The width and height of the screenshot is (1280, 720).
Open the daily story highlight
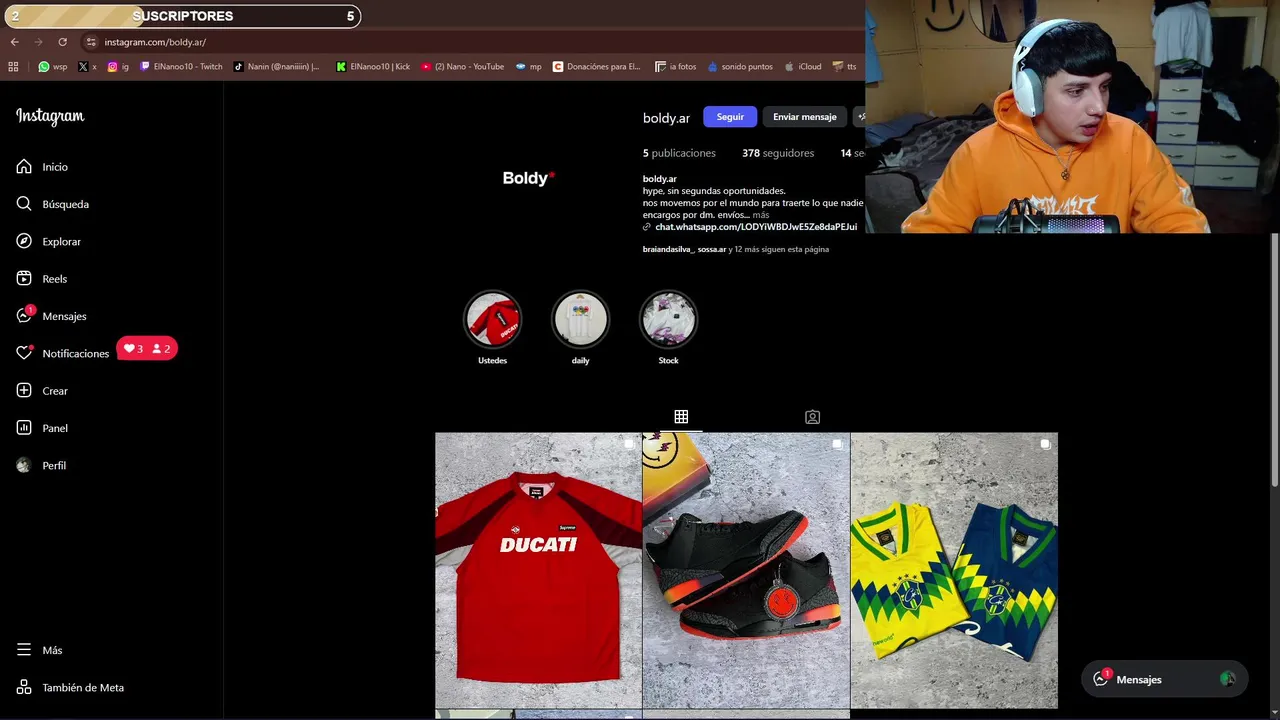[x=580, y=319]
